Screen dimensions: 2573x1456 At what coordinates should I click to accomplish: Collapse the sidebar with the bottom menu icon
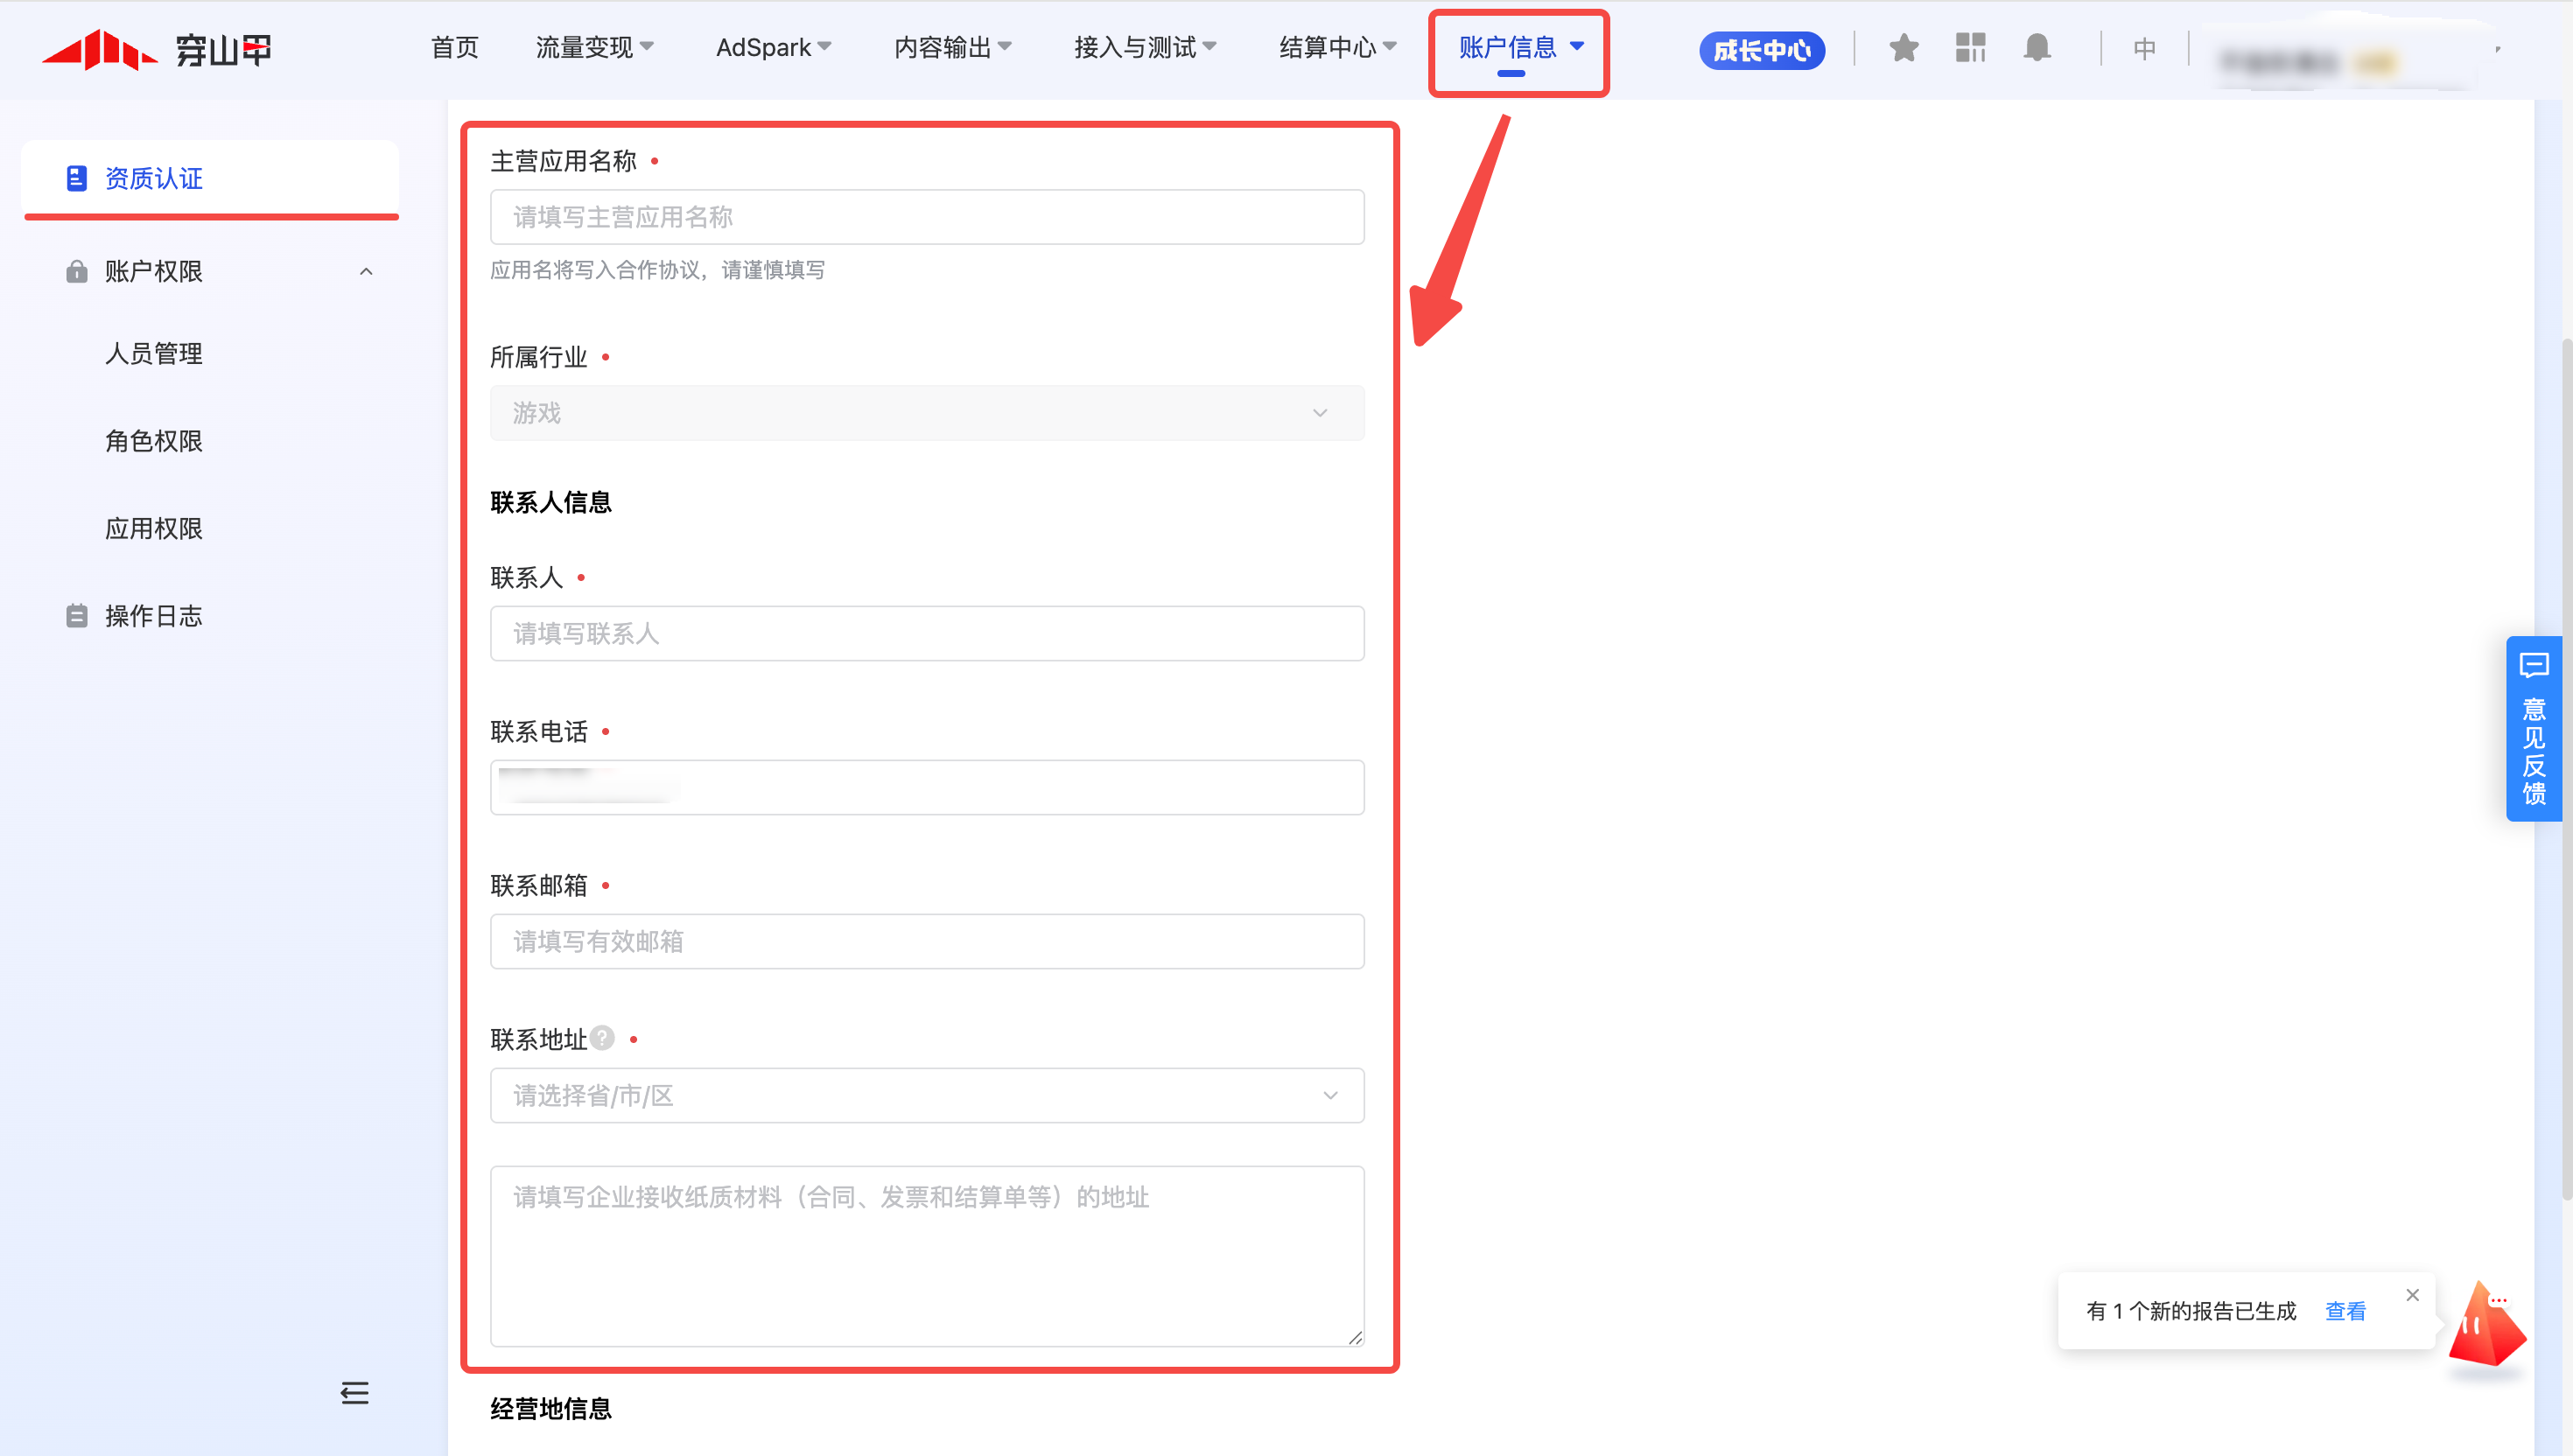[354, 1392]
